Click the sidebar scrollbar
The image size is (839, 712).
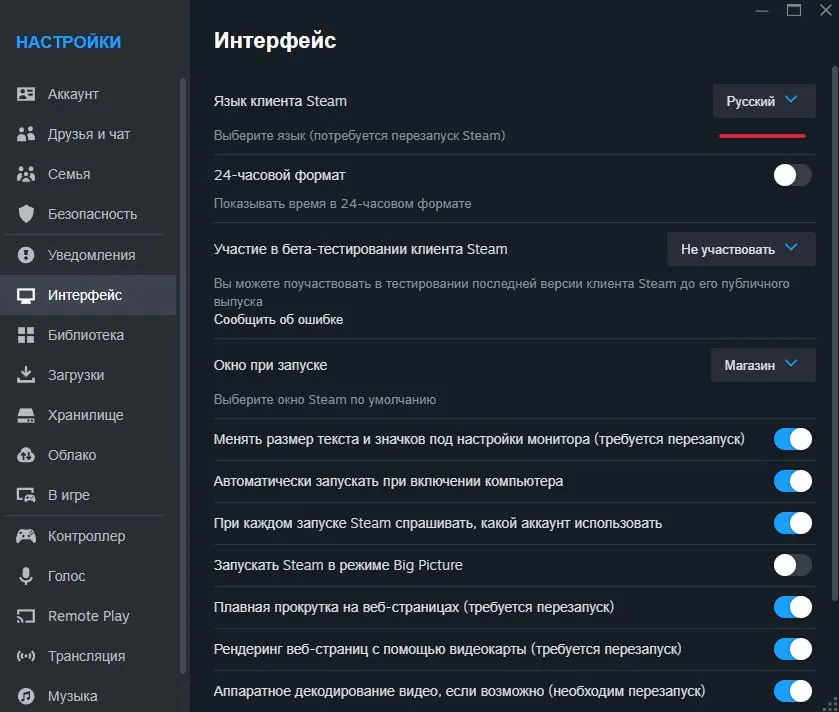pos(182,376)
